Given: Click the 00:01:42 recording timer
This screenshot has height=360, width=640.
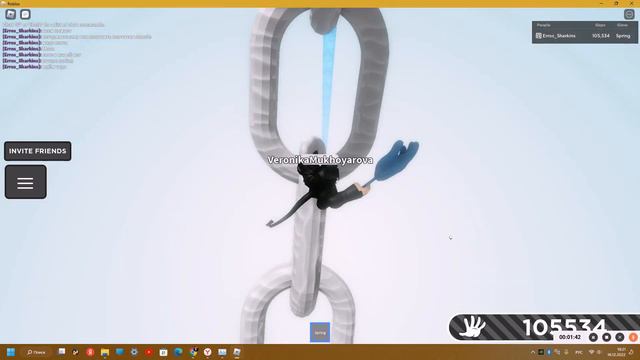Looking at the screenshot, I should 570,337.
